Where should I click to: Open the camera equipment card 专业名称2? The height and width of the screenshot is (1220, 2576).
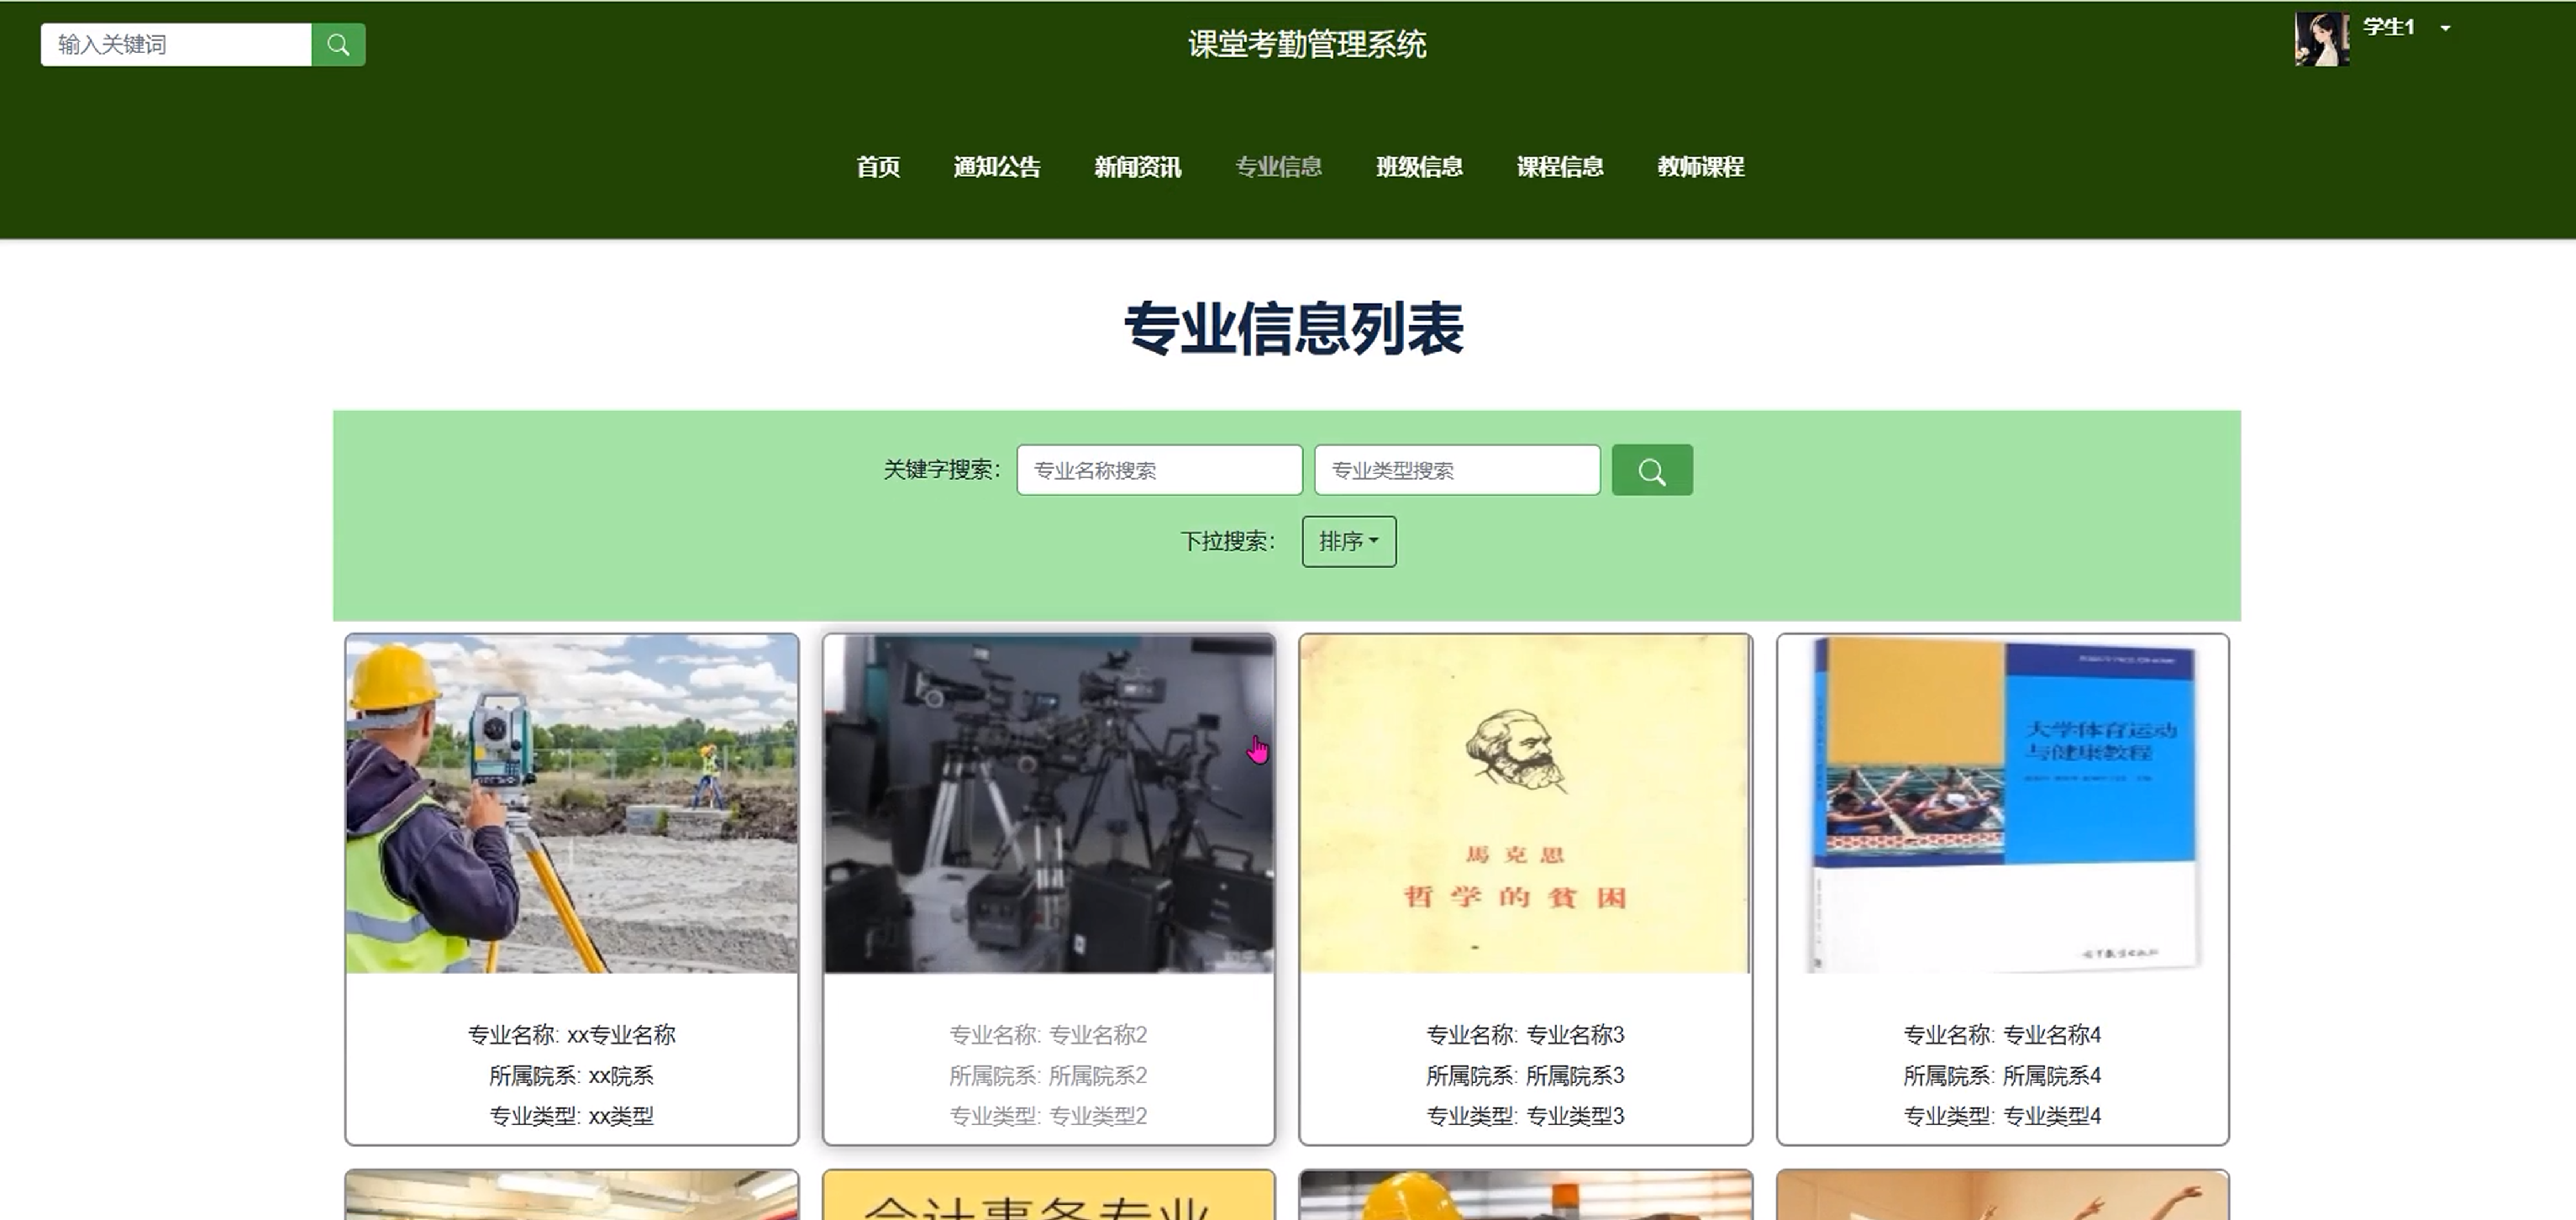point(1048,804)
